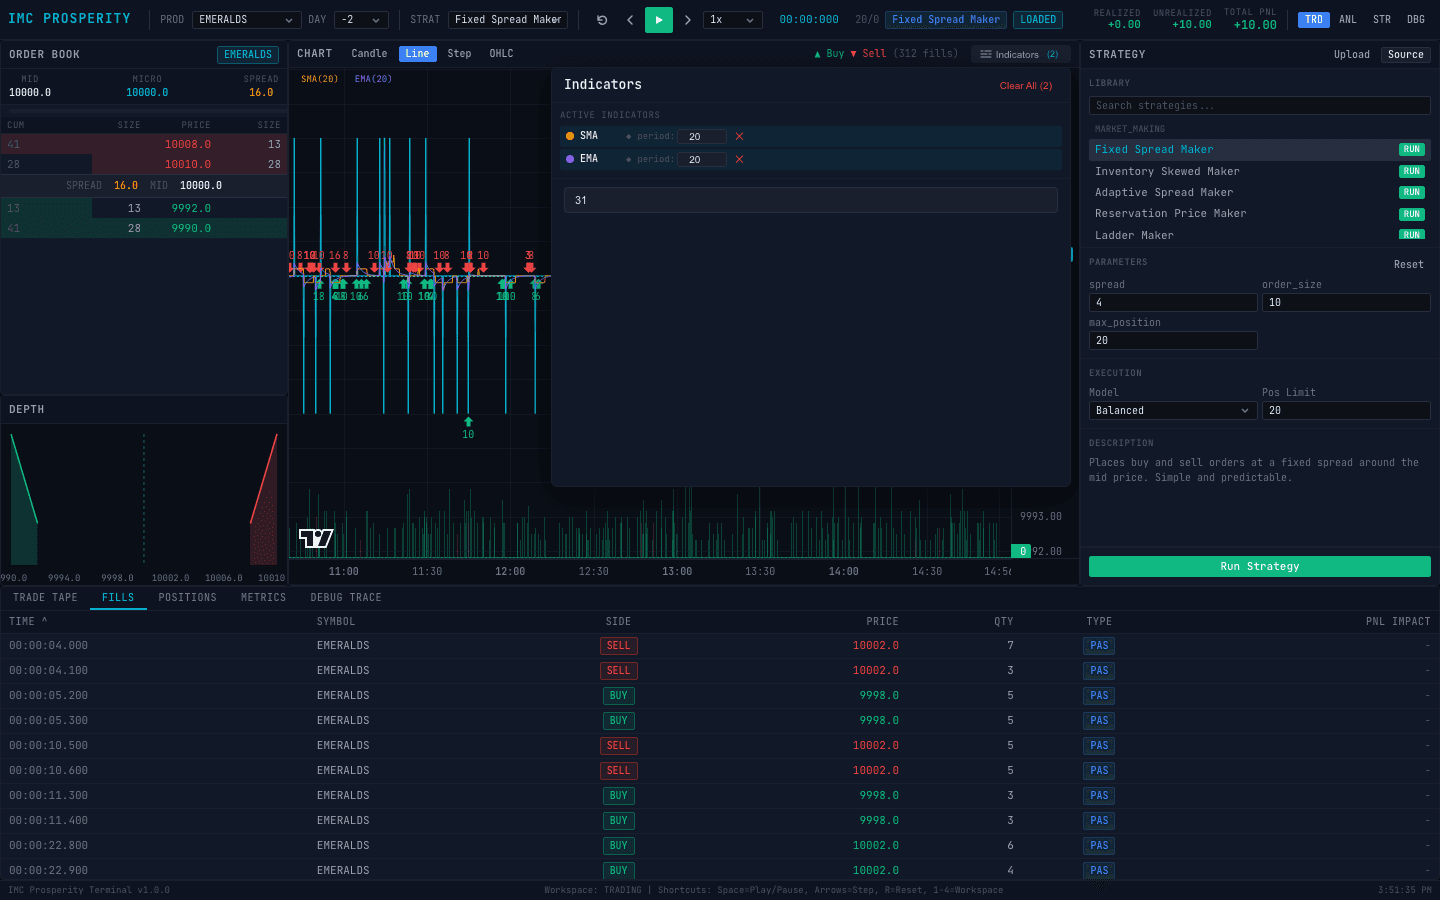Click the SMA period input field
This screenshot has width=1440, height=900.
point(702,136)
